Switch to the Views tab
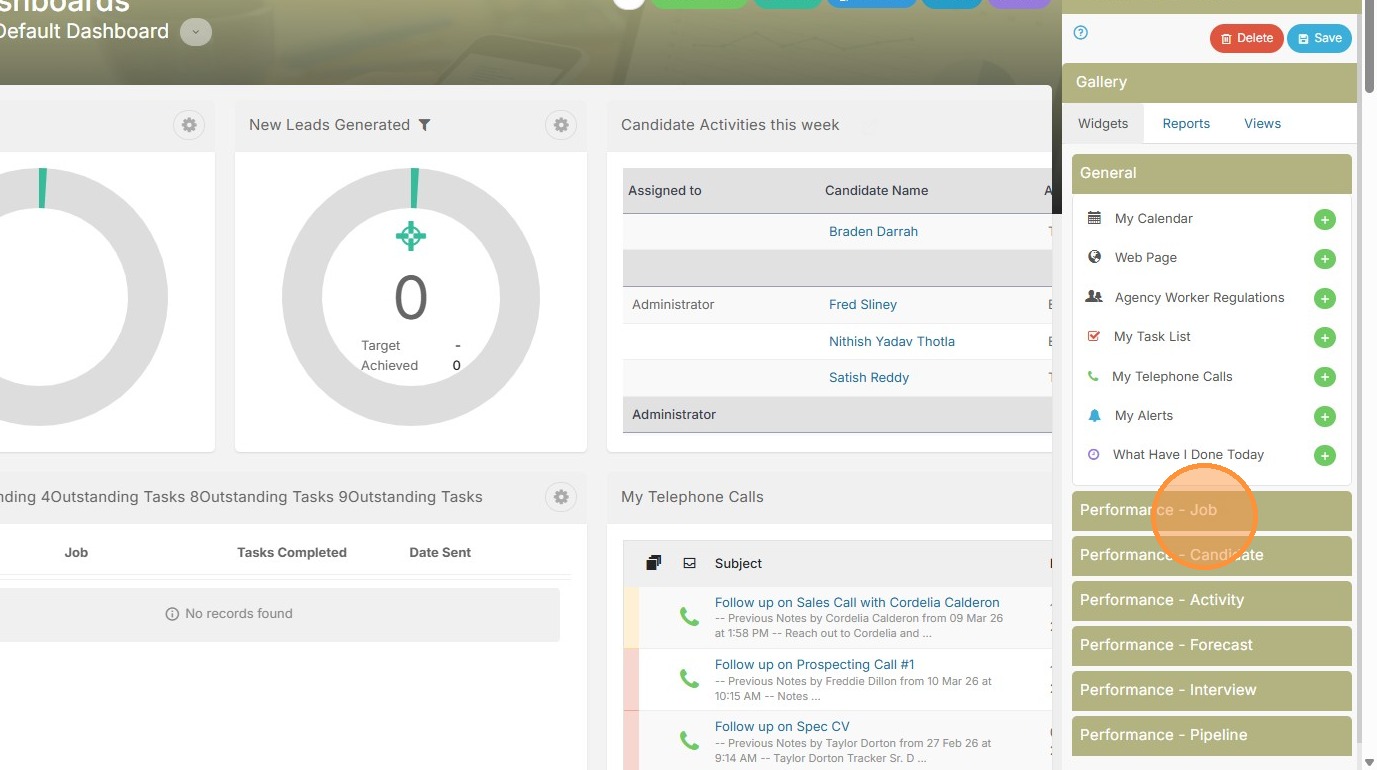 click(x=1262, y=124)
